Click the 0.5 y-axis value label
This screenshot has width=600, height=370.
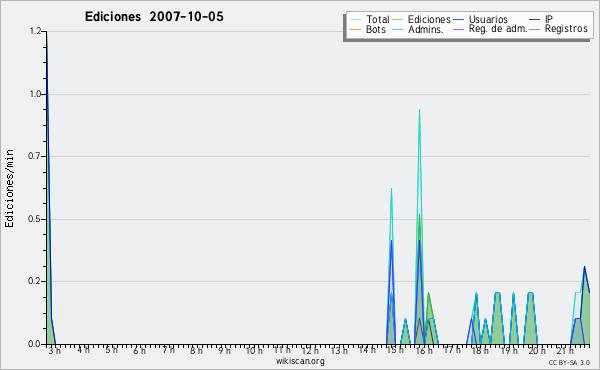34,219
